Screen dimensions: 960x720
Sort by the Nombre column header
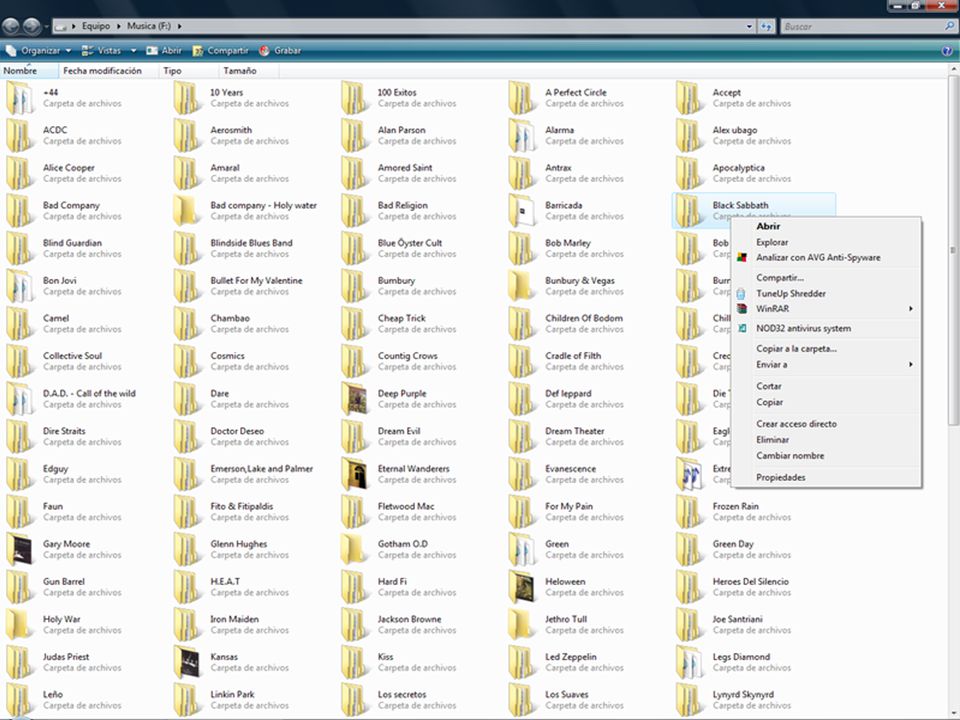[x=29, y=71]
